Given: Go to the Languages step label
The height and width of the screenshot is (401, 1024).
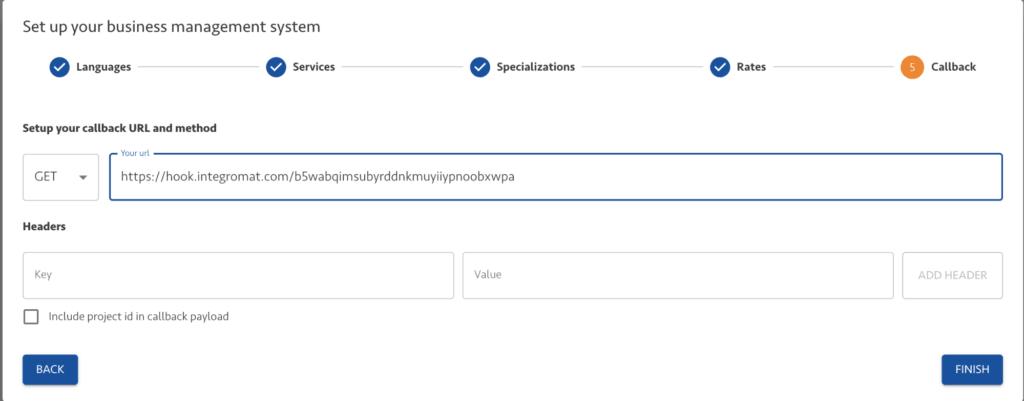Looking at the screenshot, I should (x=103, y=67).
